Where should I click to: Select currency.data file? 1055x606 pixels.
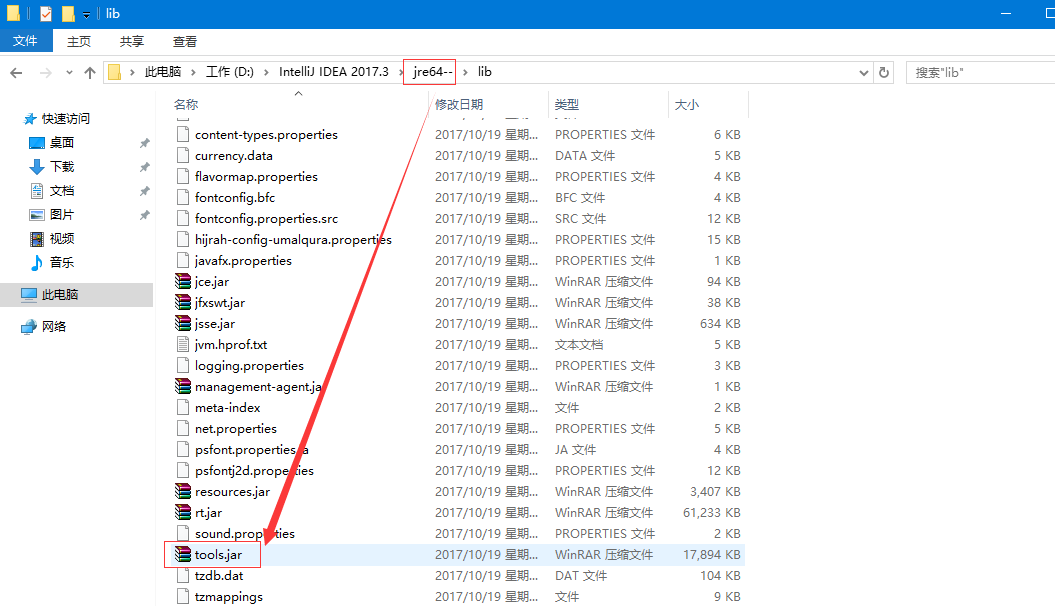click(x=233, y=156)
